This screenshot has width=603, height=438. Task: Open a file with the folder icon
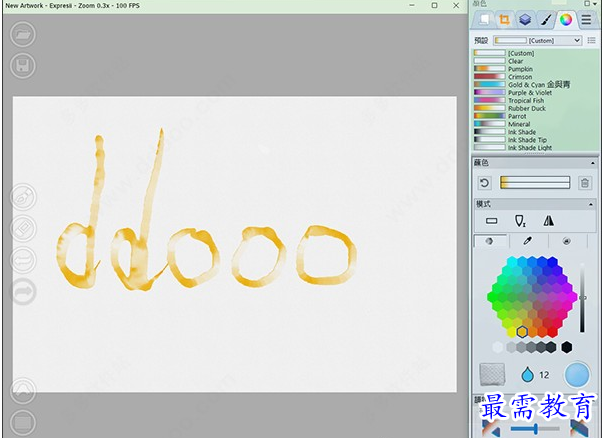[x=23, y=34]
